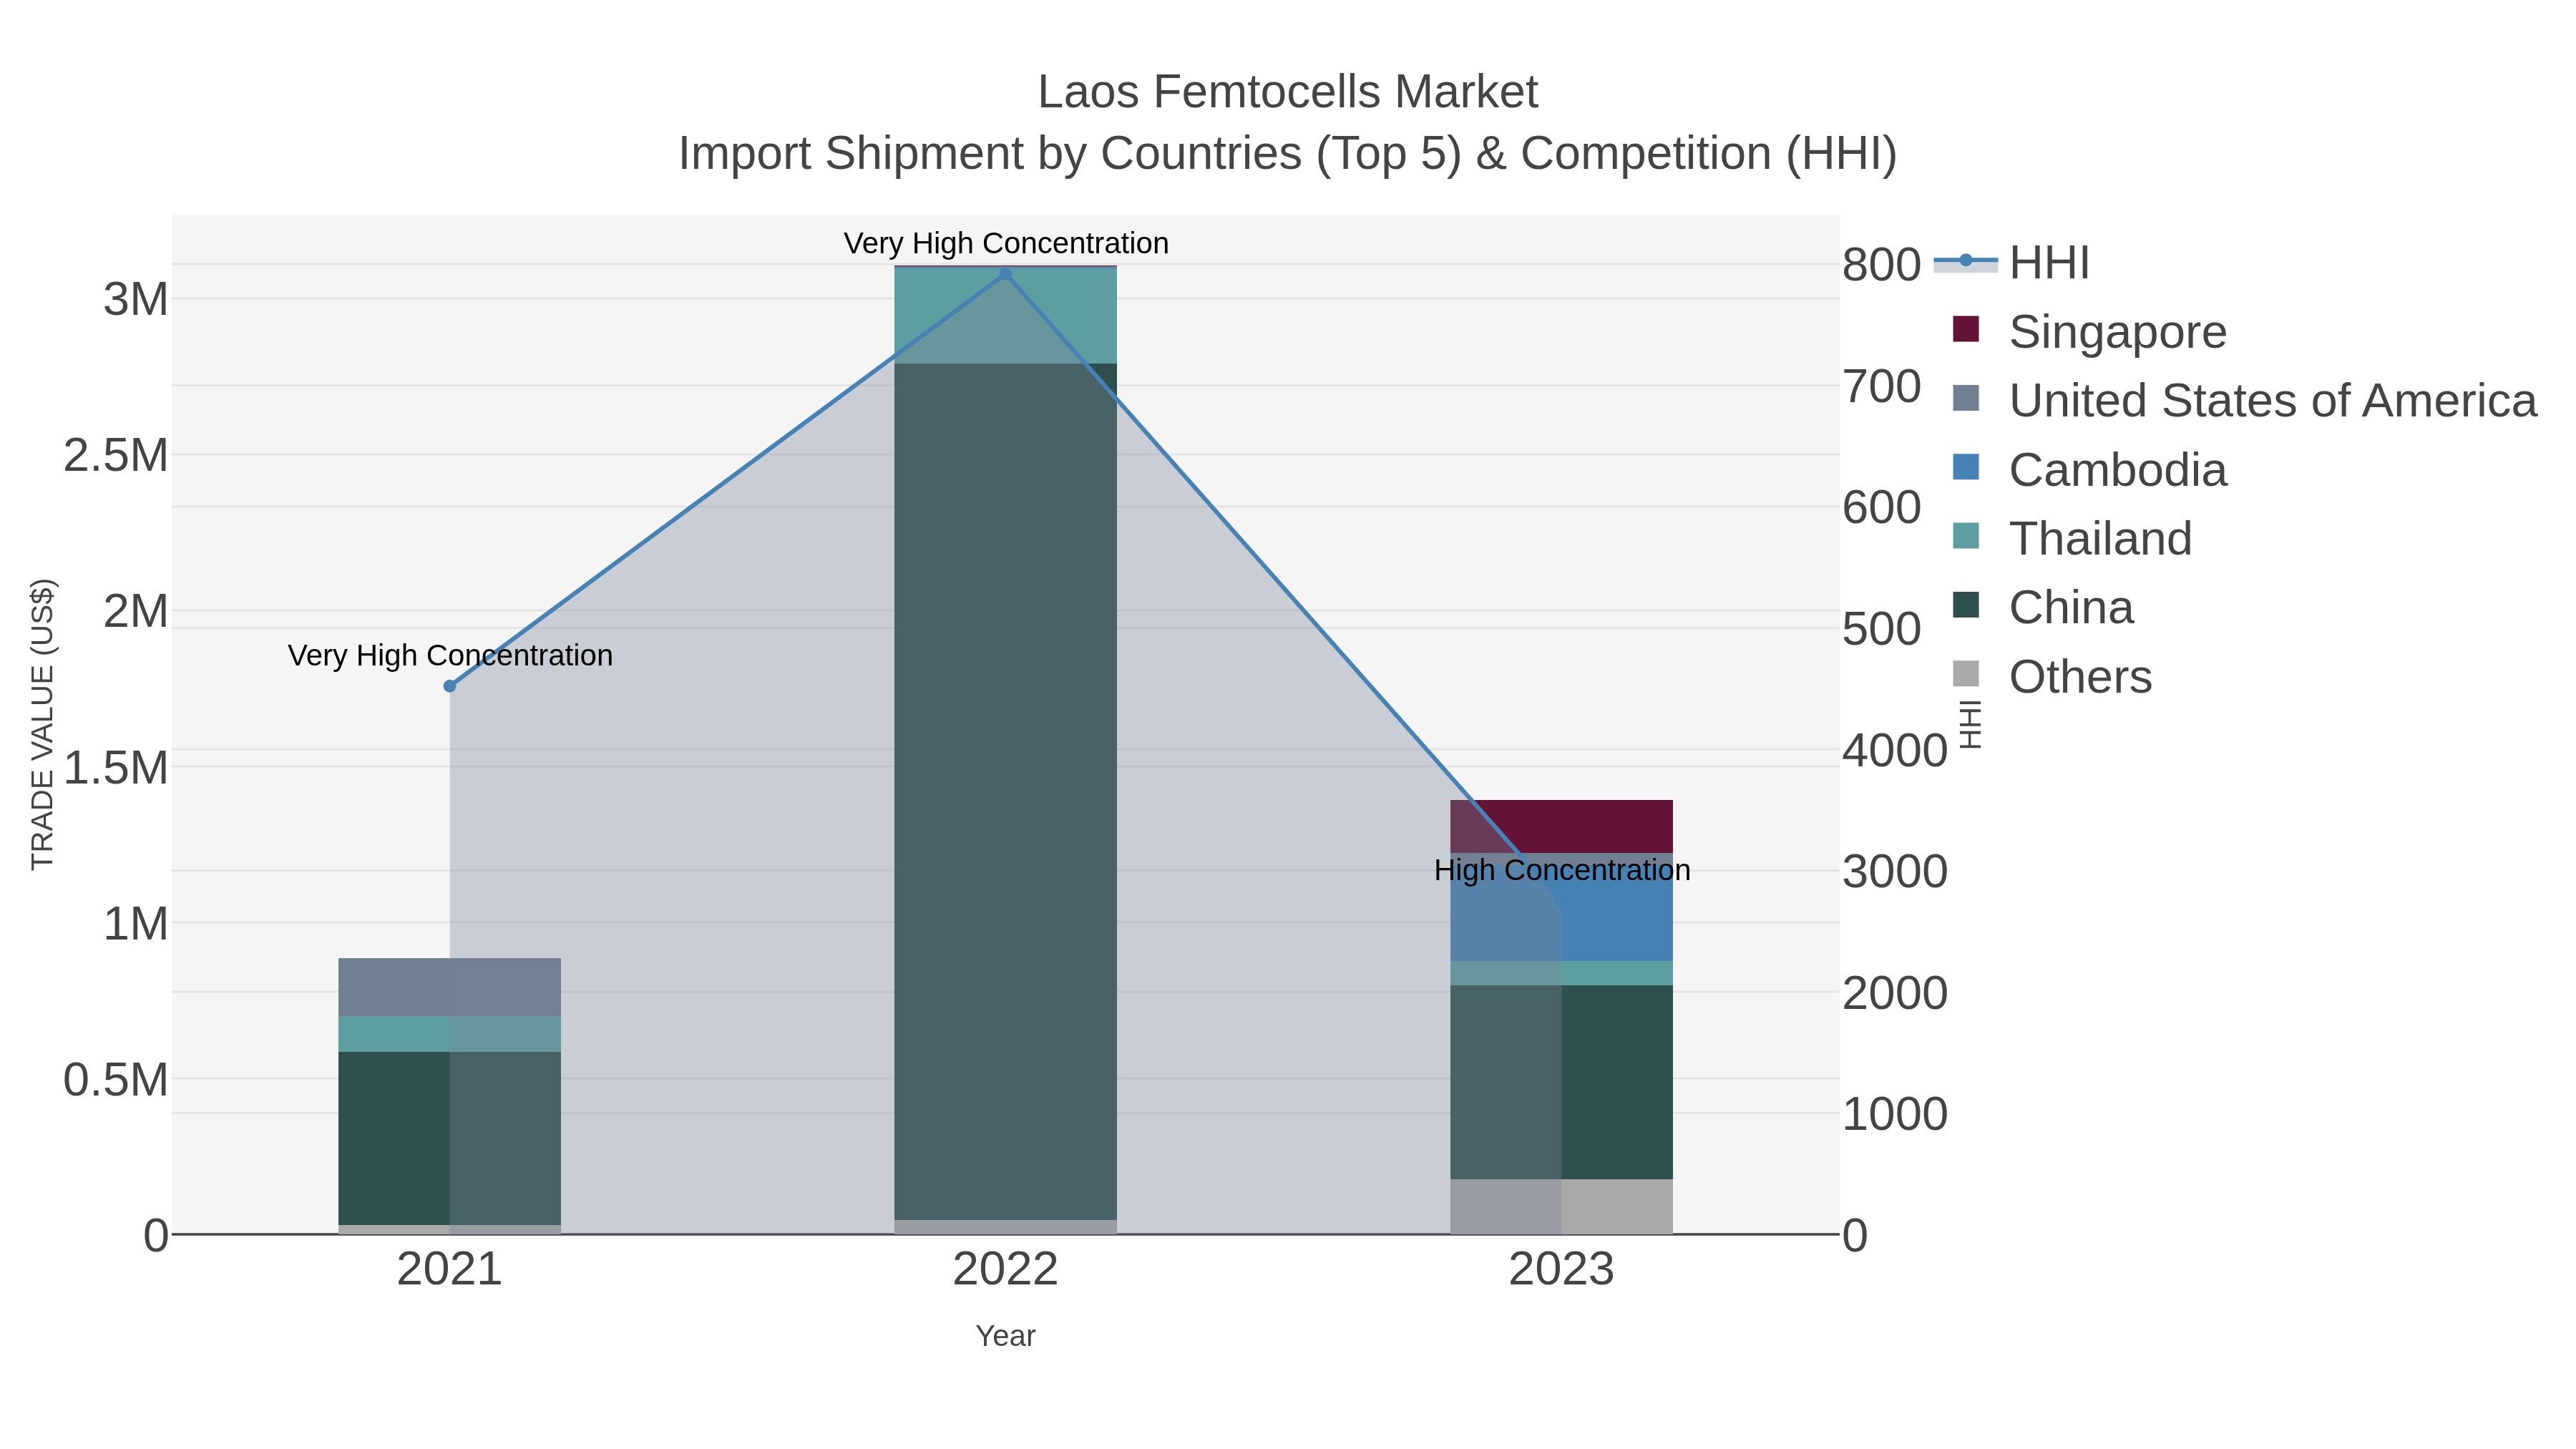The width and height of the screenshot is (2576, 1449).
Task: Click the Thailand segment in 2021 bar
Action: pos(450,1034)
